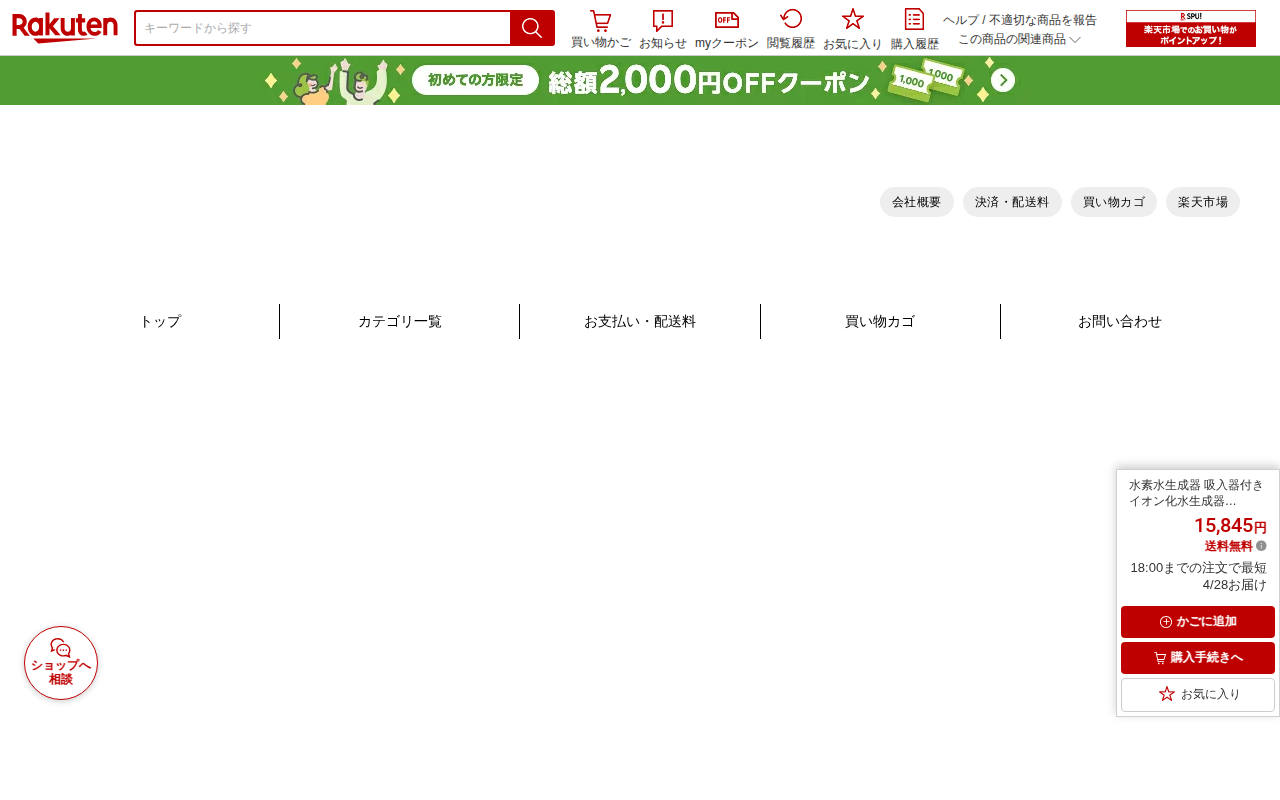Click the 購入手続きへ button
Image resolution: width=1280 pixels, height=800 pixels.
pyautogui.click(x=1198, y=658)
